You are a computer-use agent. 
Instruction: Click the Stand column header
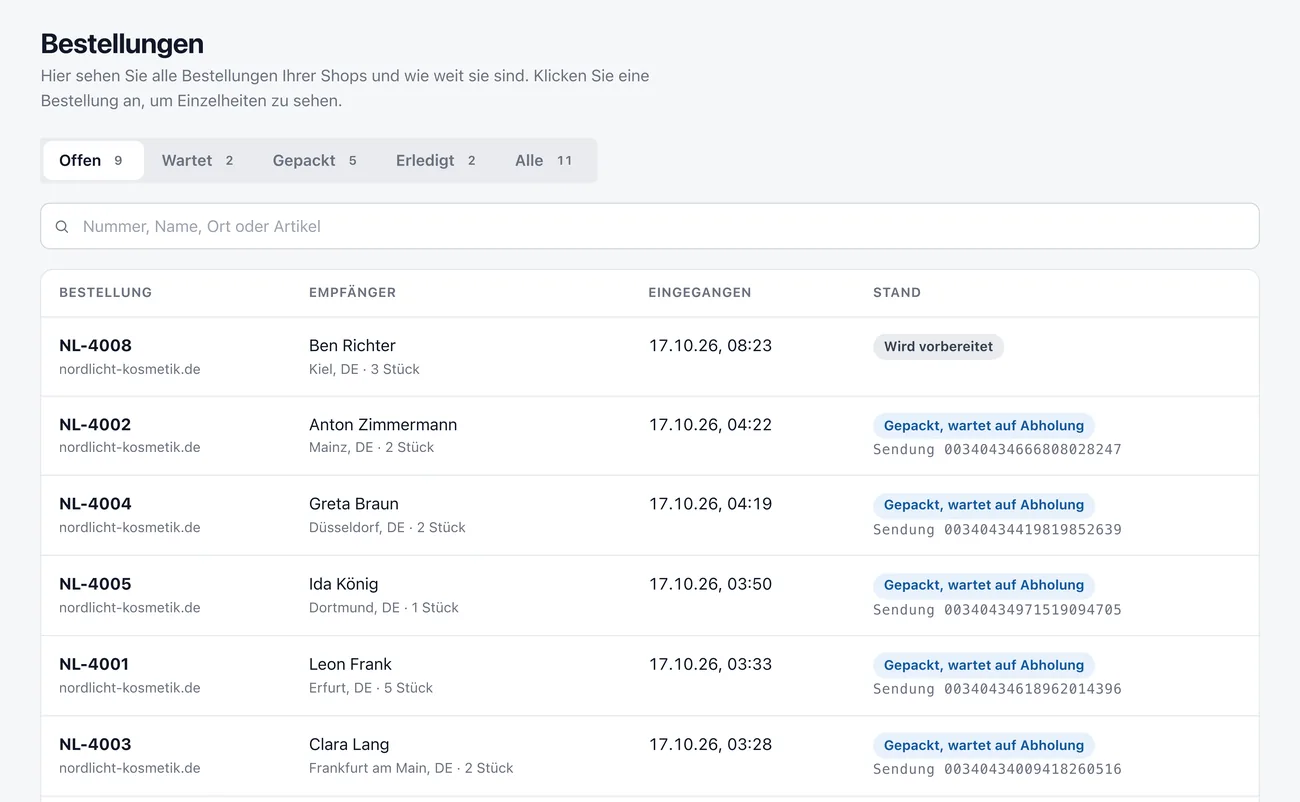(897, 293)
